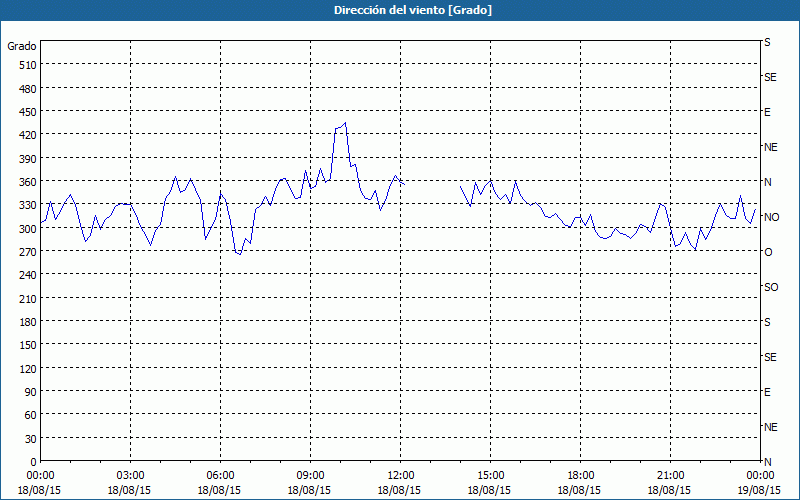Viewport: 800px width, 500px height.
Task: Click the 'NO' compass label on right axis
Action: [x=771, y=217]
